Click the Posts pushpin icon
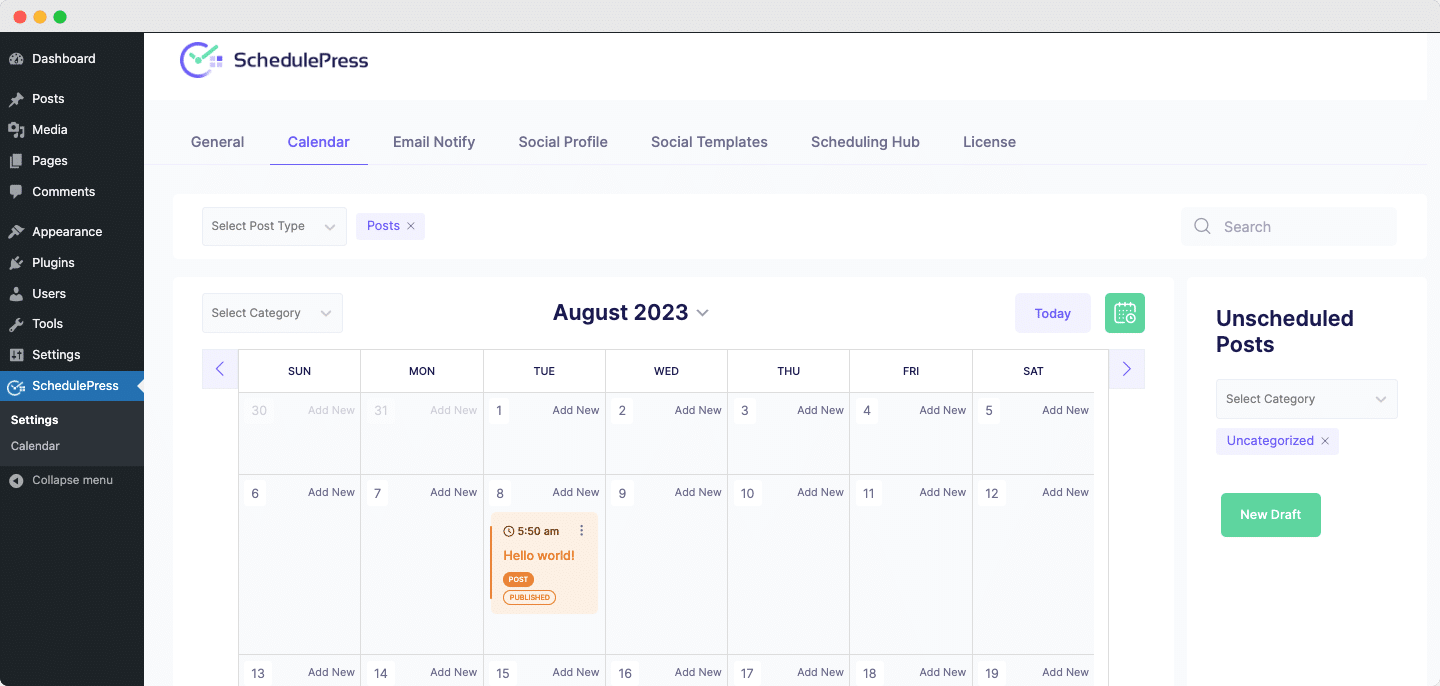The width and height of the screenshot is (1440, 686). pyautogui.click(x=16, y=99)
